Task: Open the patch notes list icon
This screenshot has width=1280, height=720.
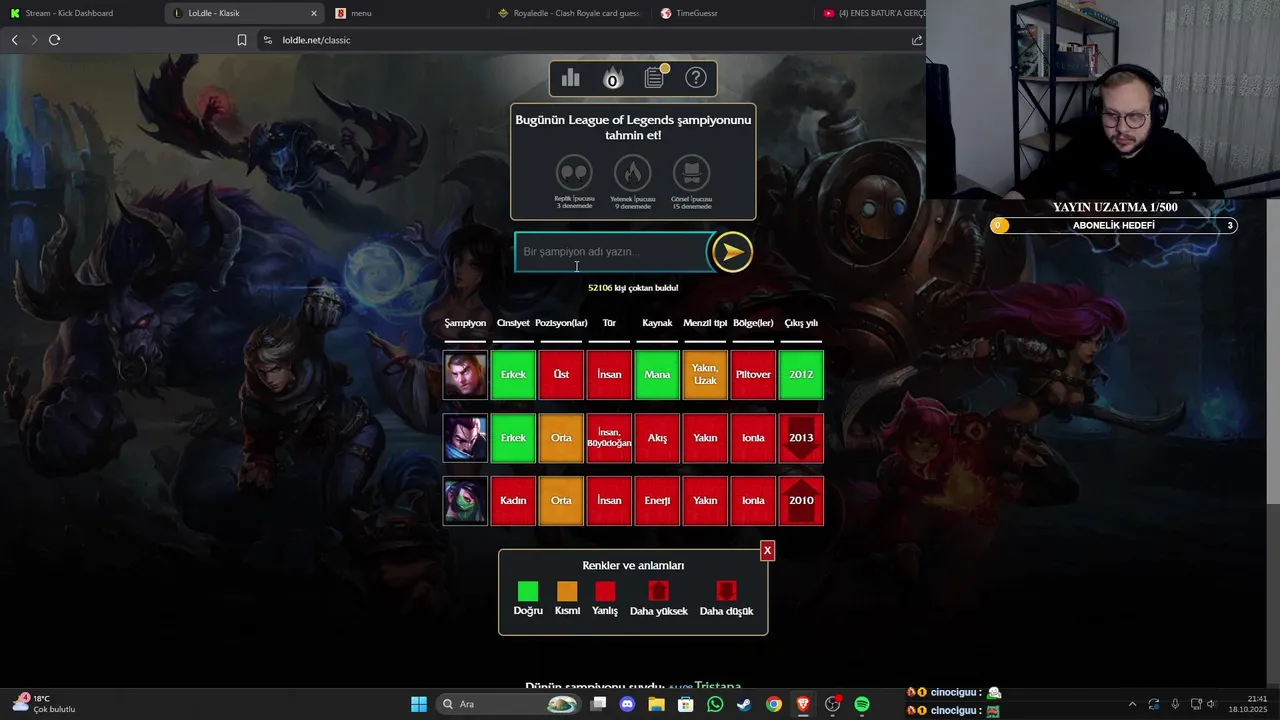Action: [x=655, y=77]
